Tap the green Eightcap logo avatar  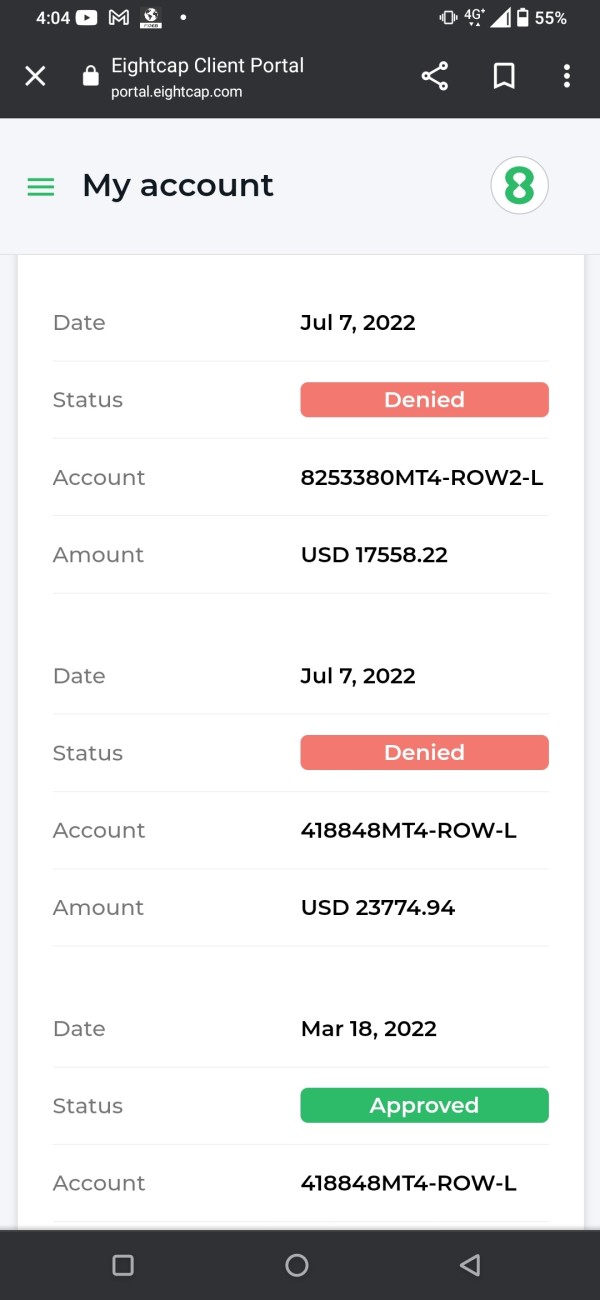point(519,186)
